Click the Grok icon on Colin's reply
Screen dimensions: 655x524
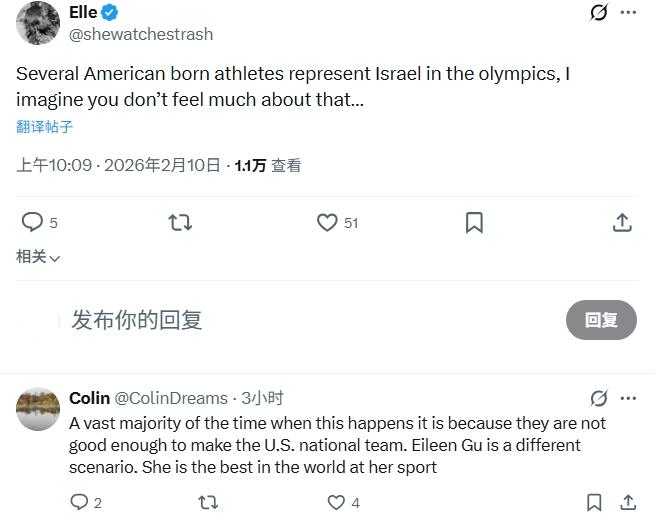pyautogui.click(x=599, y=398)
